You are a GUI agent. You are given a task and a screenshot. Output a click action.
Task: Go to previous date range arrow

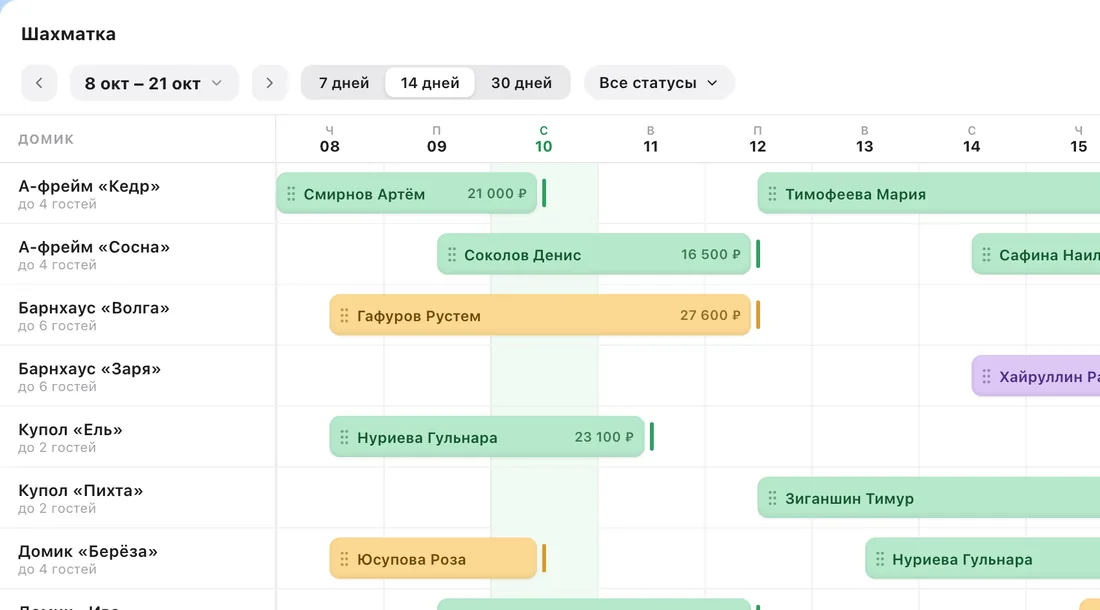click(x=39, y=83)
